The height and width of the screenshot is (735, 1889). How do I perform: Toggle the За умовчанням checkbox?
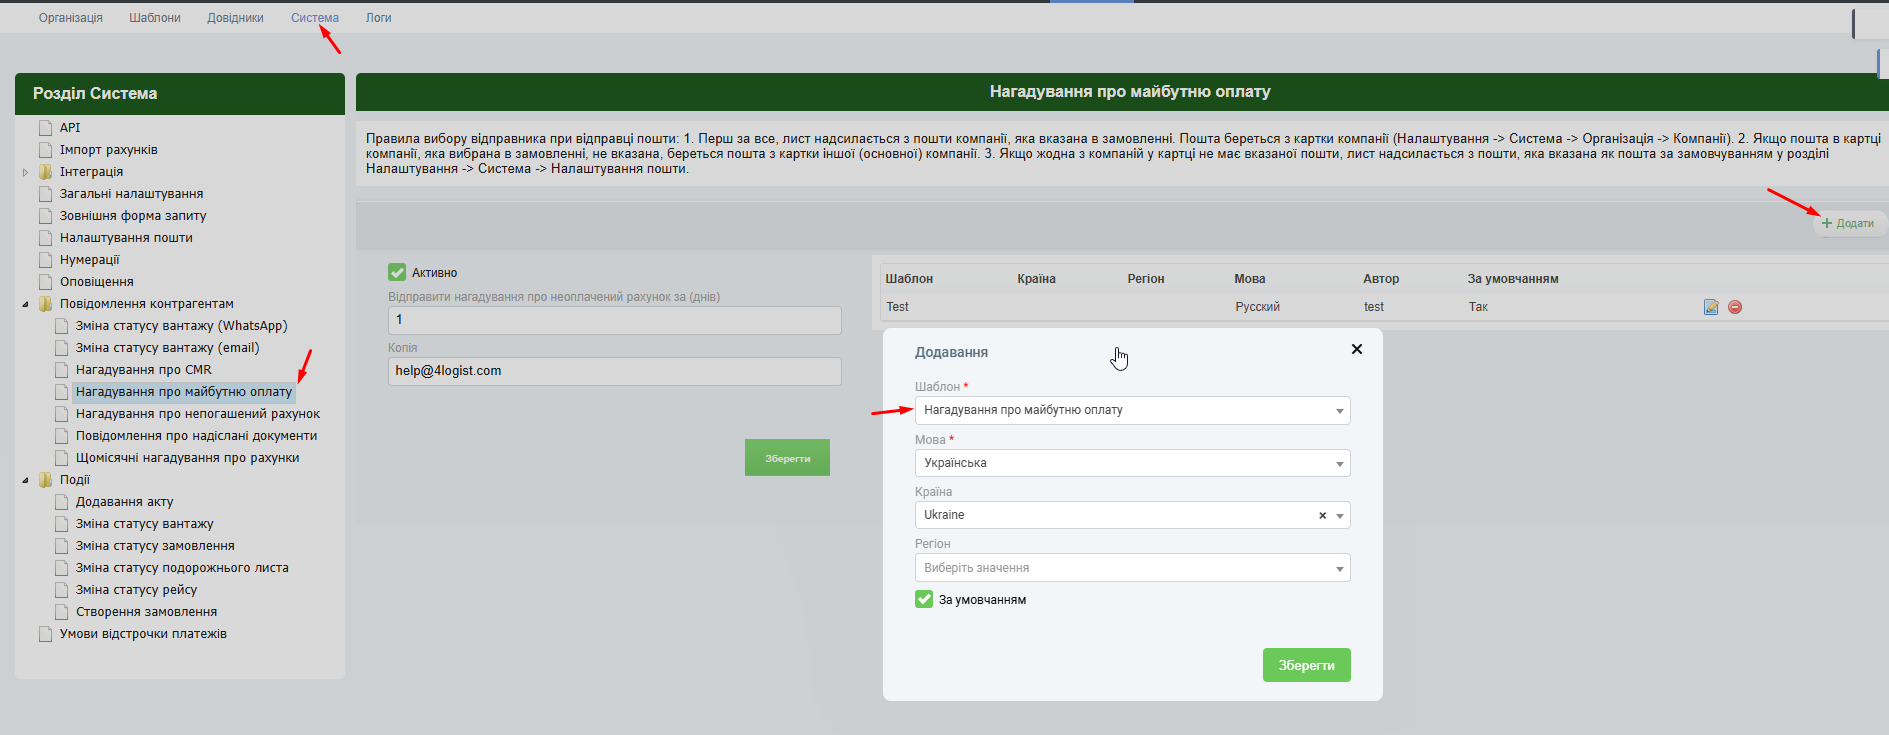(x=924, y=599)
